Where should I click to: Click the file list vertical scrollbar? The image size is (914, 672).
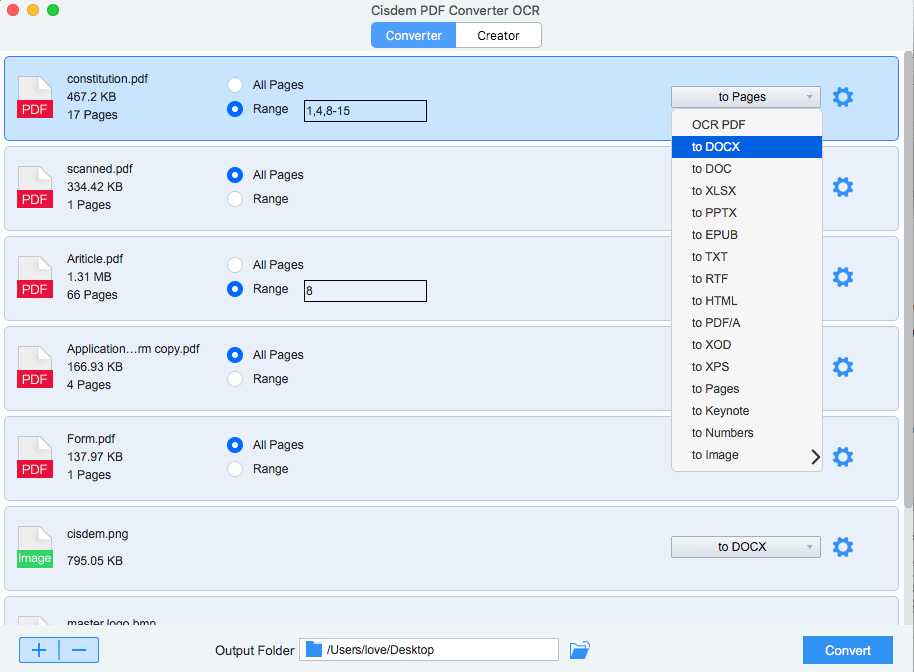[909, 280]
